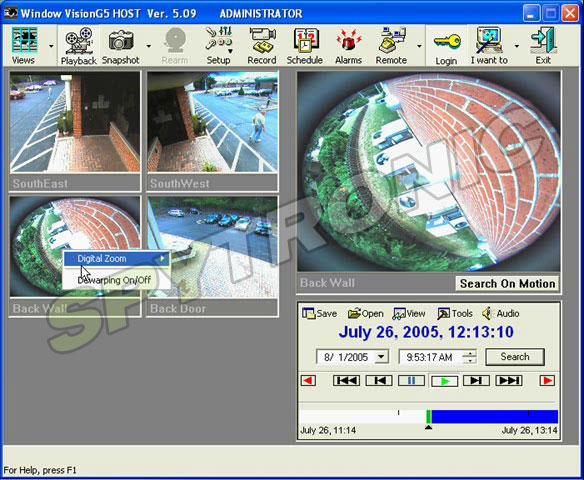584x480 pixels.
Task: Open Playback mode from the toolbar
Action: point(78,46)
